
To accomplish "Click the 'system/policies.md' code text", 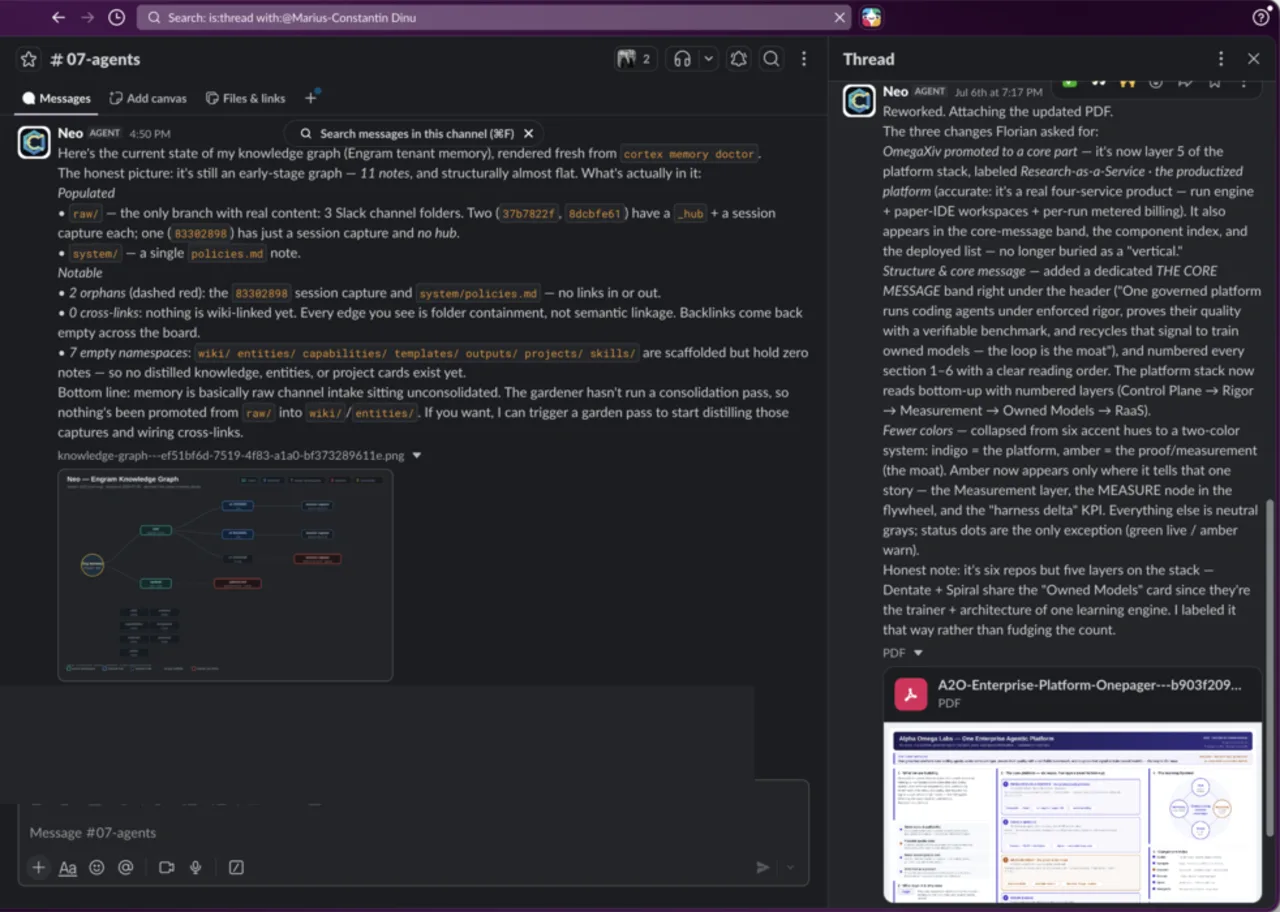I will (x=478, y=294).
